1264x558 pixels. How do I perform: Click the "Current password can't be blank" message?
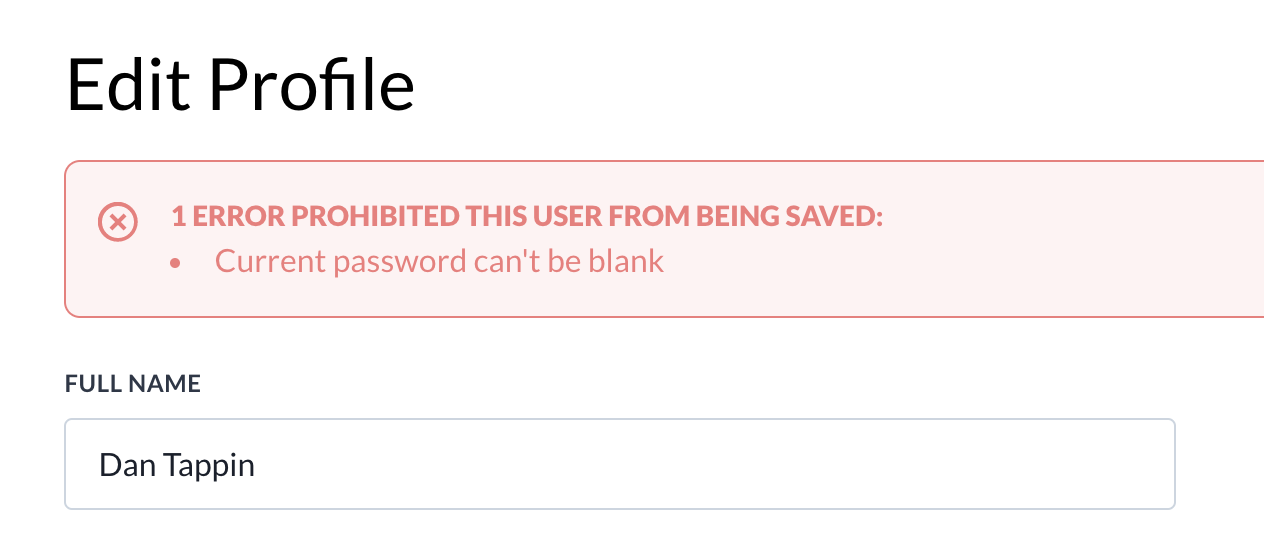pos(440,262)
